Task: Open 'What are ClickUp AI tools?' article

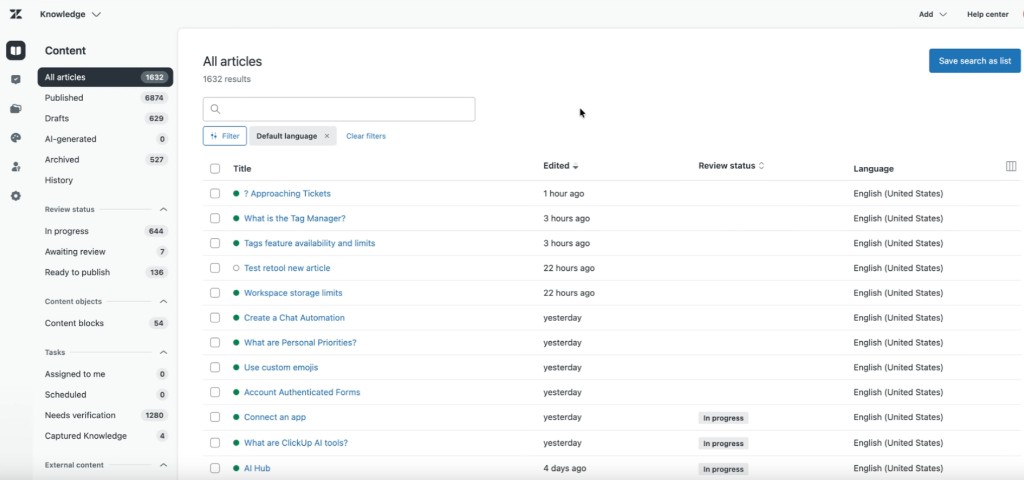Action: pyautogui.click(x=296, y=442)
